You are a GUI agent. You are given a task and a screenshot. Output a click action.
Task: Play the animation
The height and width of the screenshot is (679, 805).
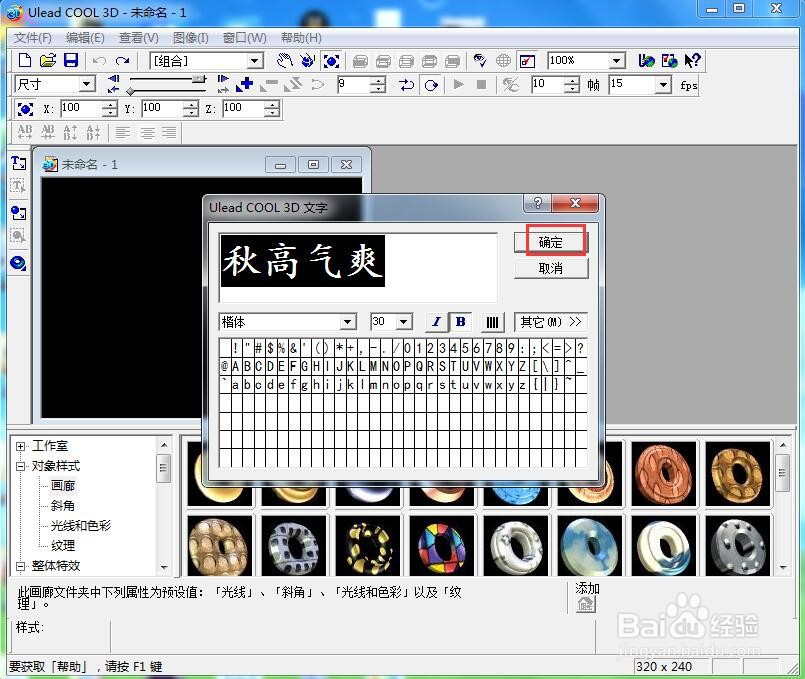[458, 84]
